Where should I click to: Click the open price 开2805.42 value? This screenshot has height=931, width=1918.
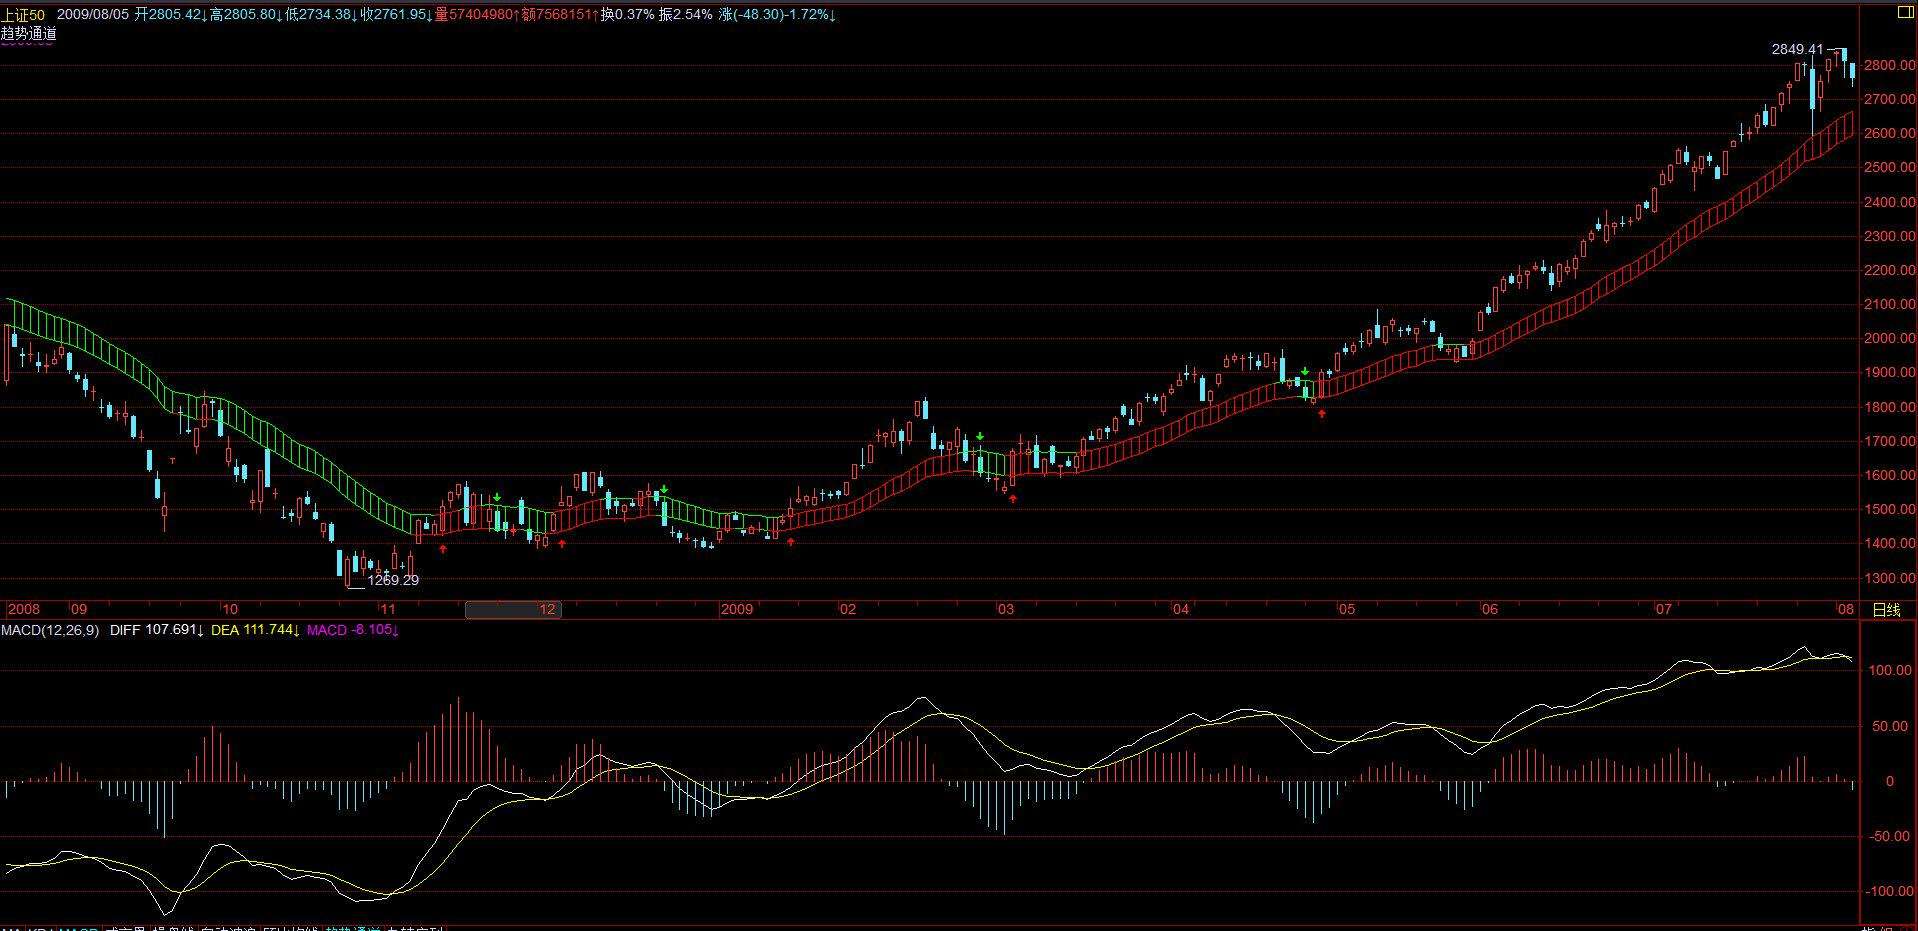[171, 15]
